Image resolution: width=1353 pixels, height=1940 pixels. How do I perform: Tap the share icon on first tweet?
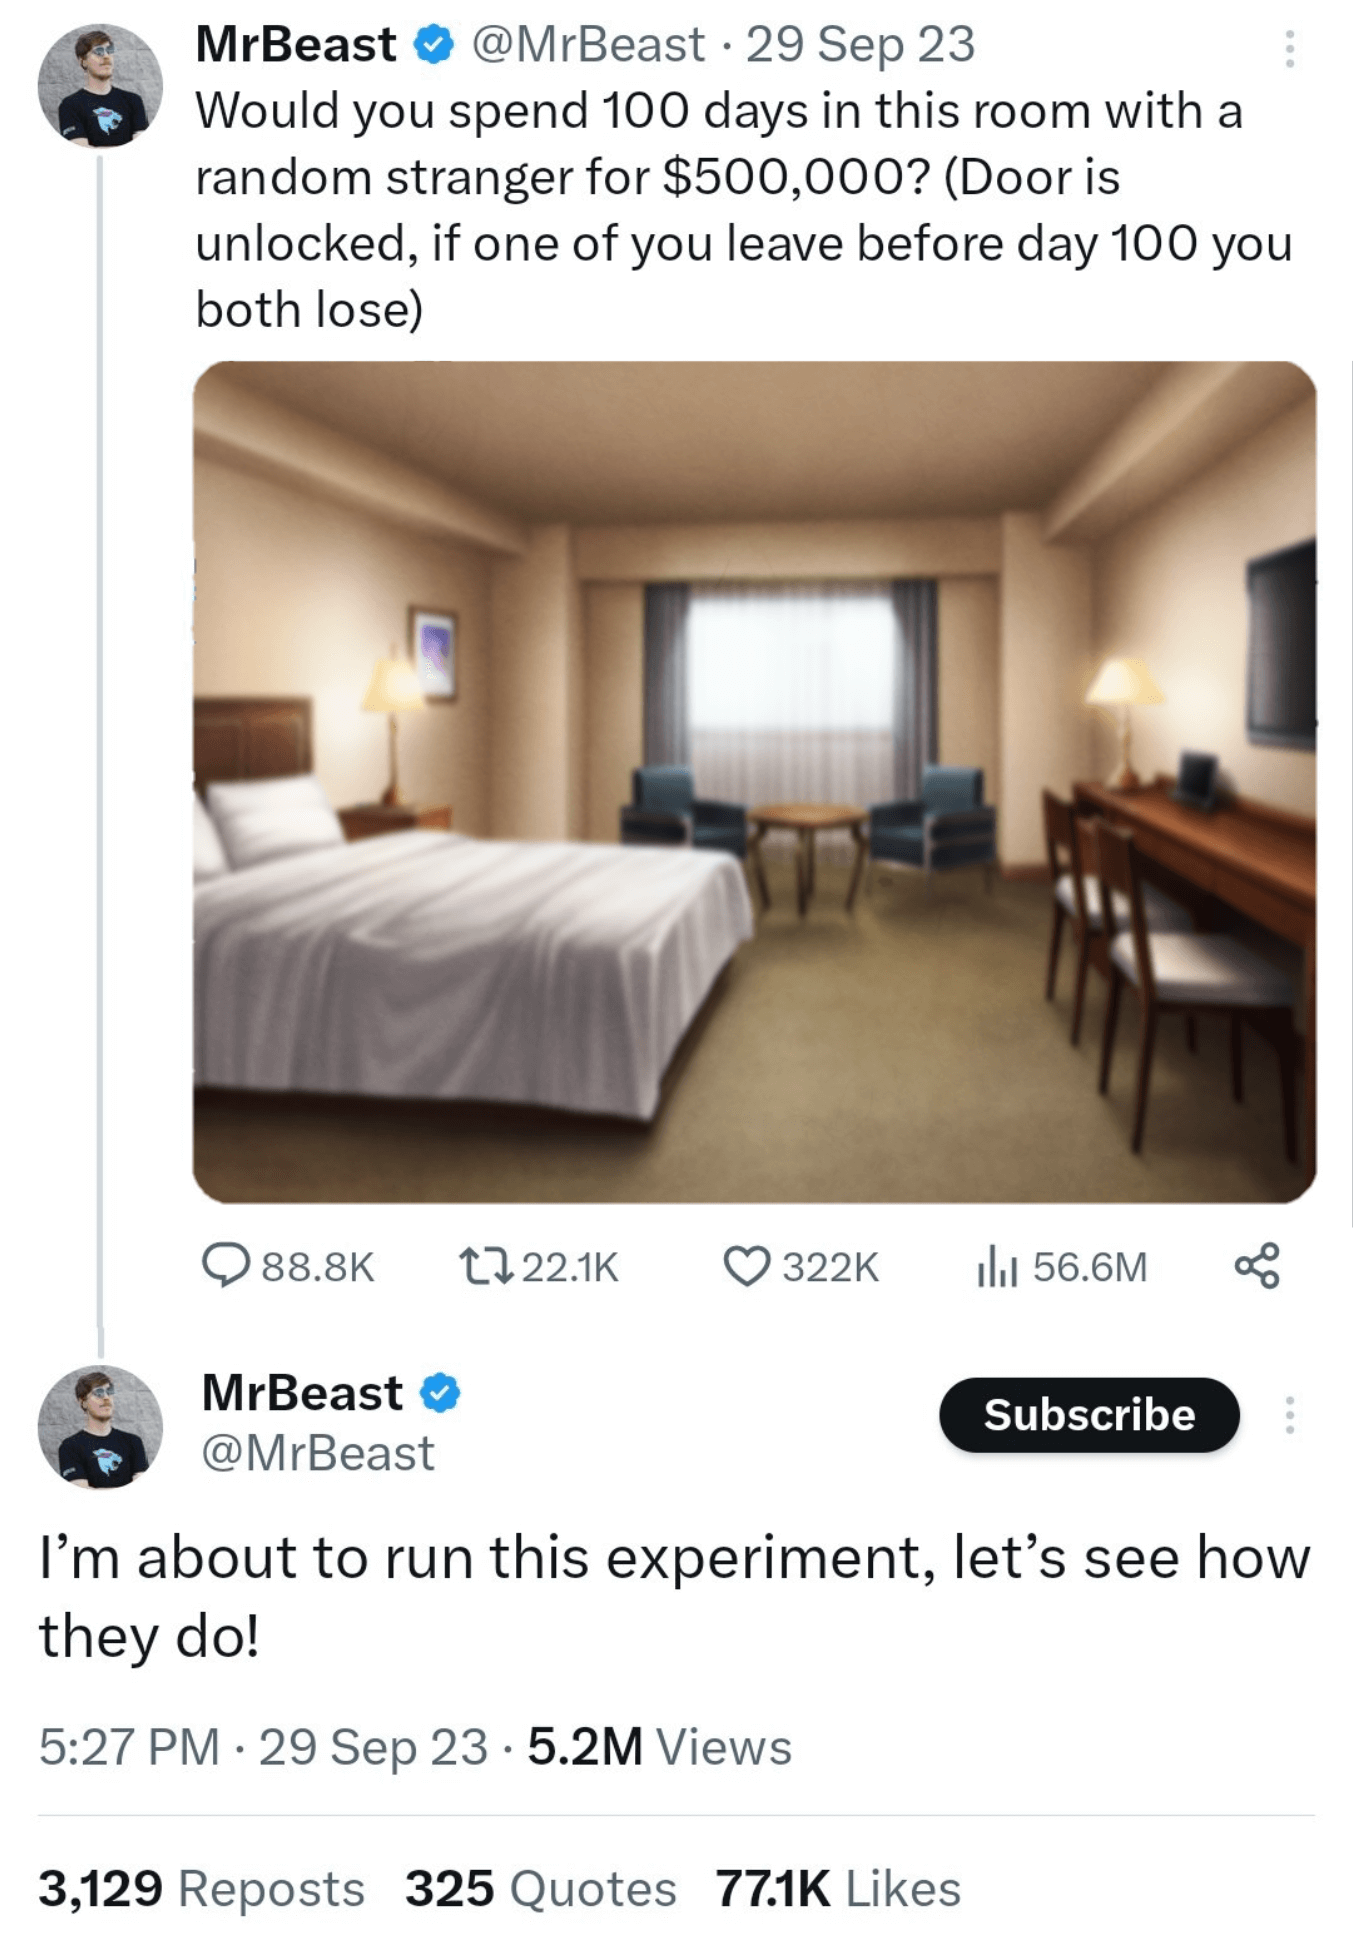click(1257, 1266)
